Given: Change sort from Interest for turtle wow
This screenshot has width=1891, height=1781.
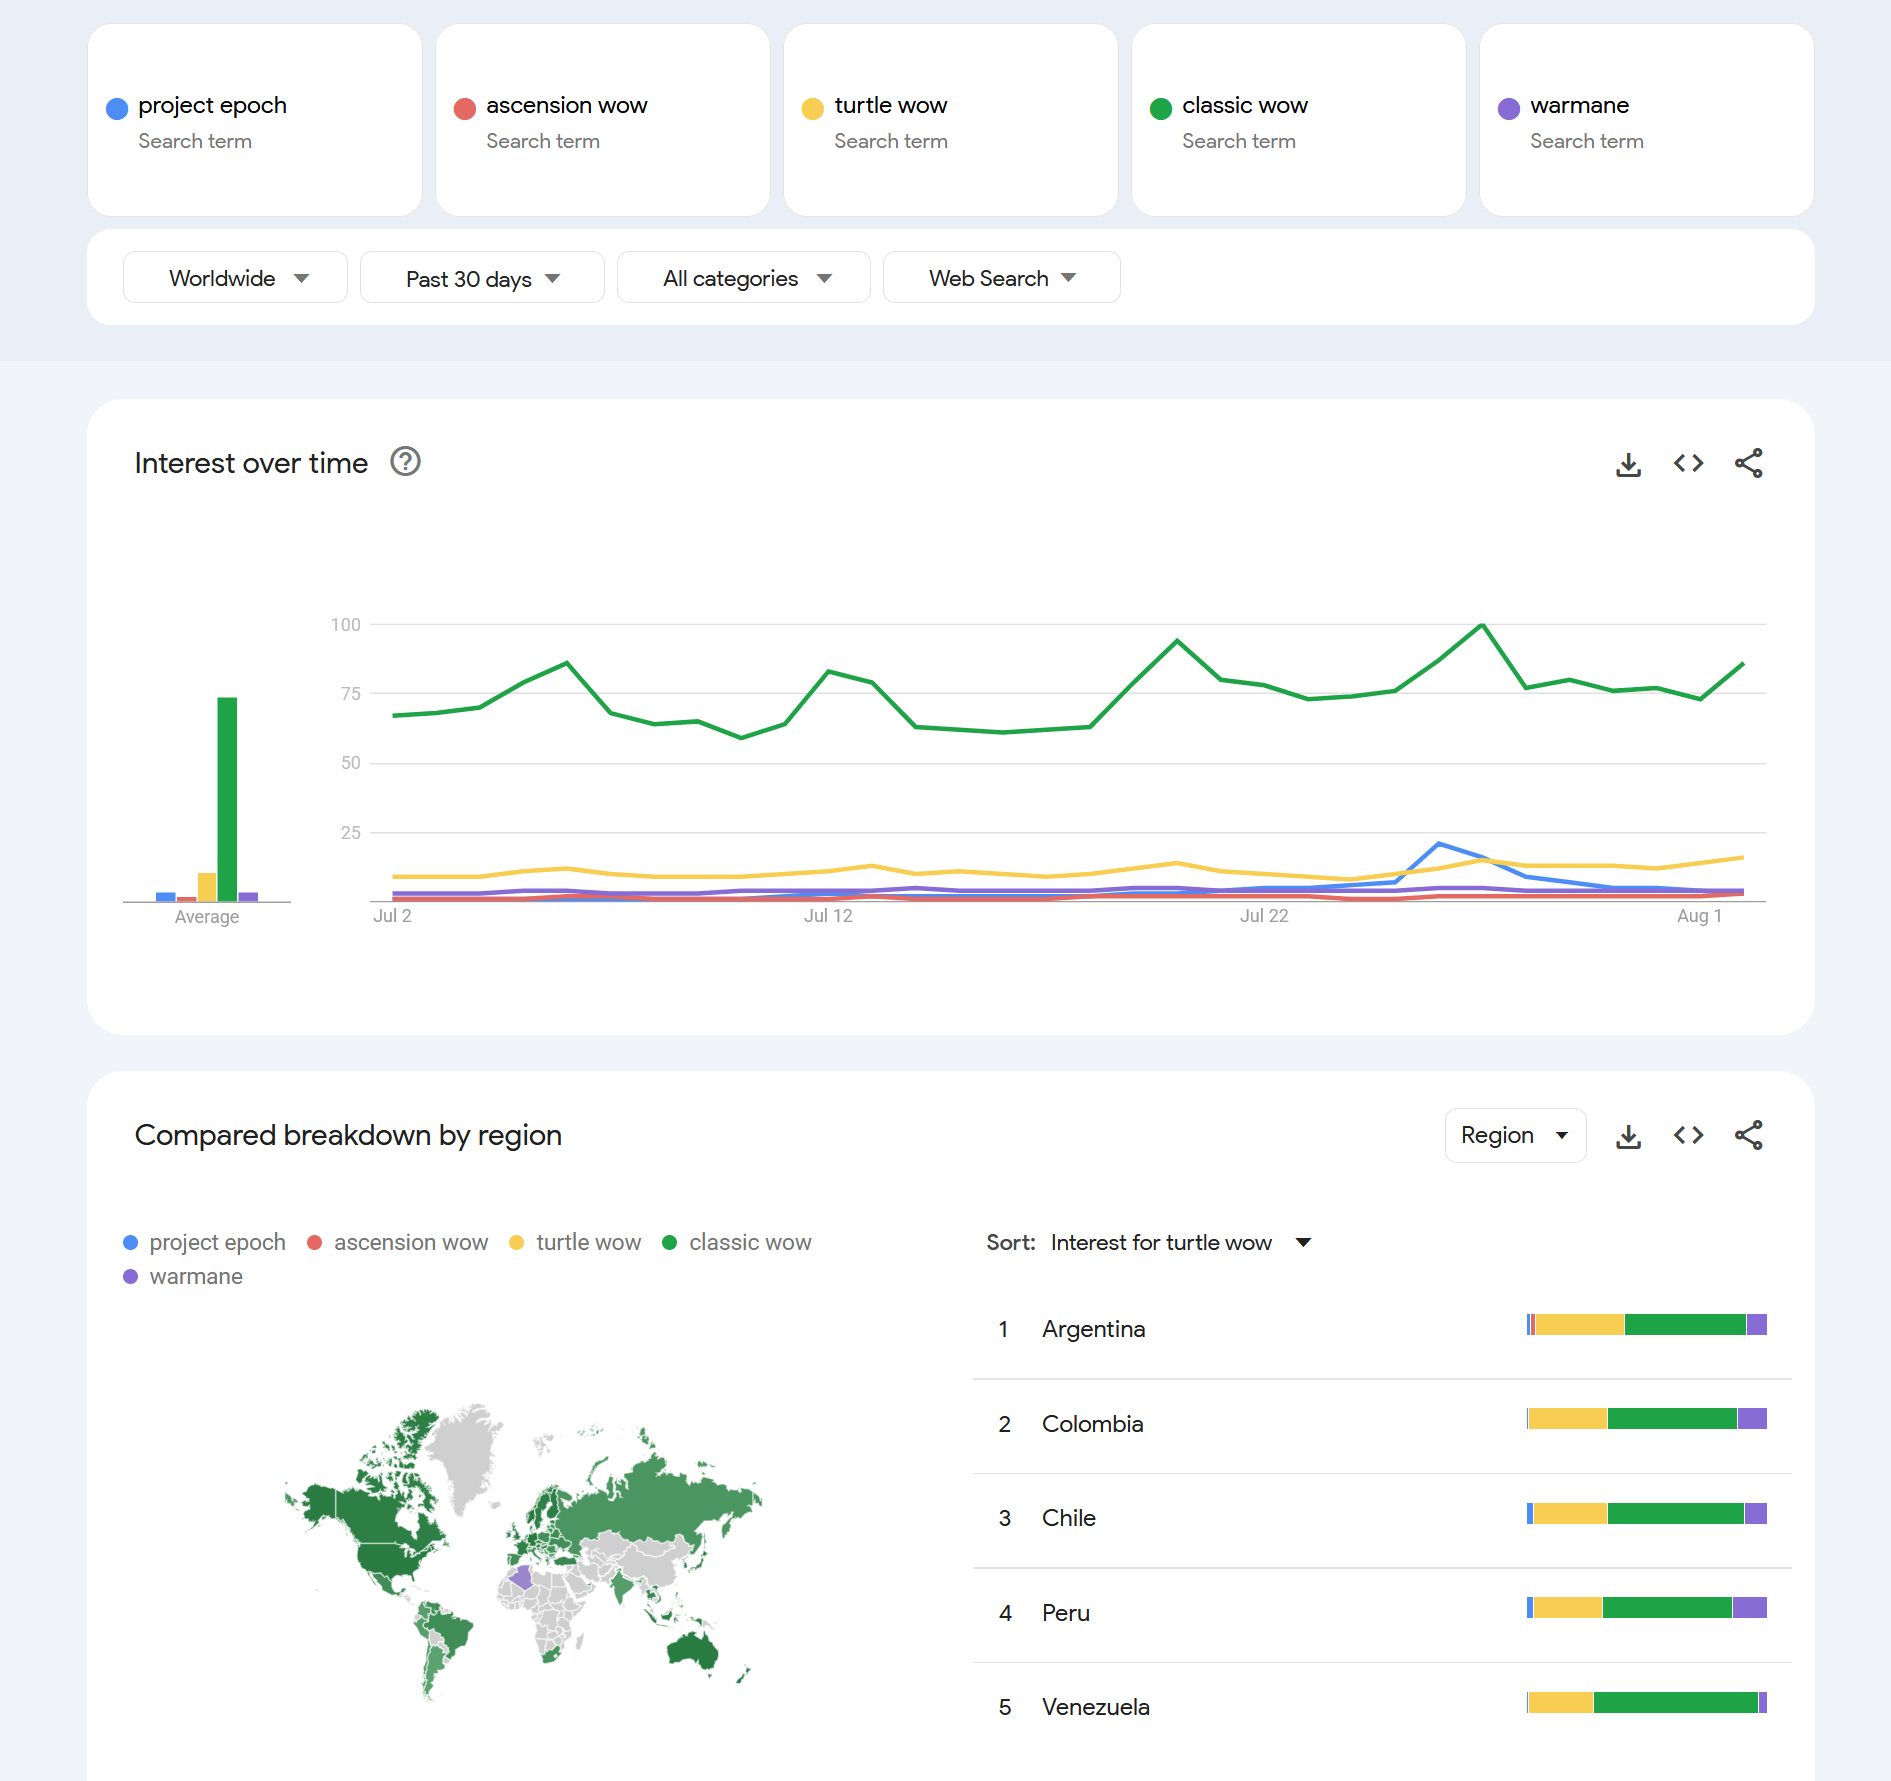Looking at the screenshot, I should point(1180,1242).
